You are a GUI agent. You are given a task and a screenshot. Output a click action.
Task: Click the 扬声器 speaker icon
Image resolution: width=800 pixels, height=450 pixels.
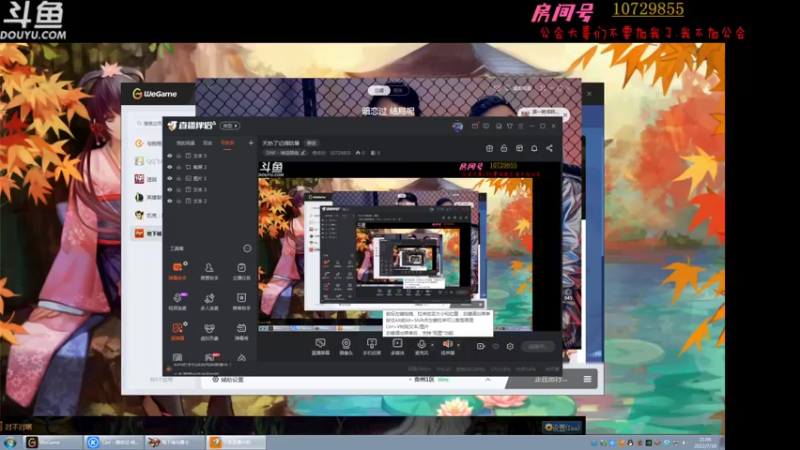[x=447, y=346]
